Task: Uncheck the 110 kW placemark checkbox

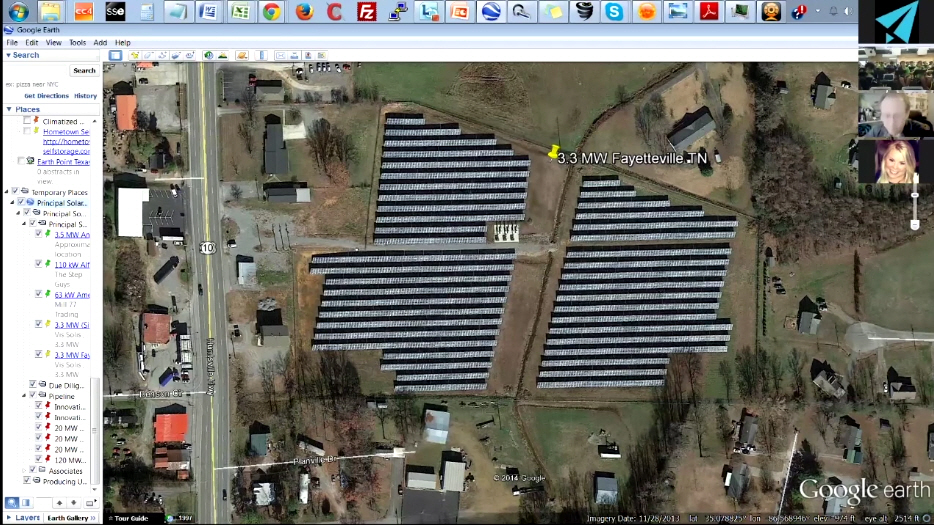Action: pos(39,263)
